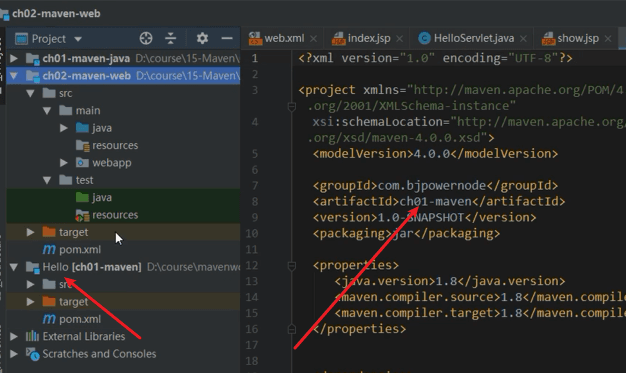The image size is (626, 373).
Task: Hide the Project panel with minus icon
Action: click(227, 38)
